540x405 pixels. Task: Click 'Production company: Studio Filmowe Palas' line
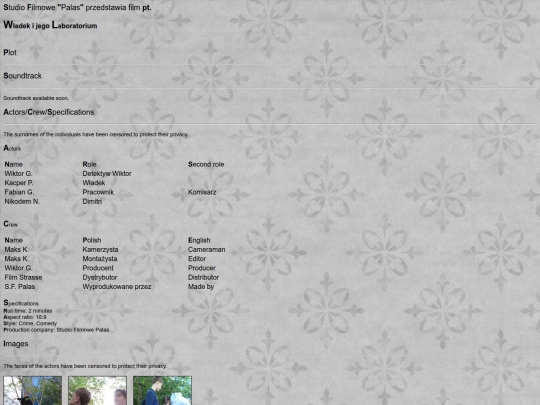[x=56, y=330]
